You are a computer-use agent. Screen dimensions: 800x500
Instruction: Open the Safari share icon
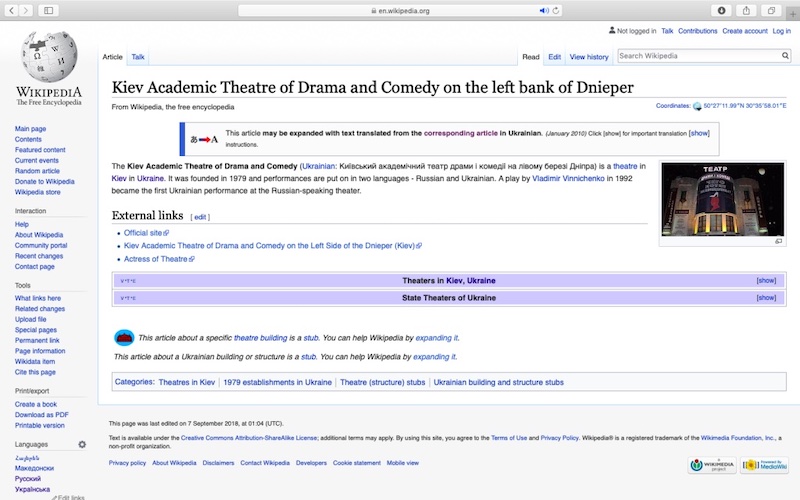[x=746, y=10]
